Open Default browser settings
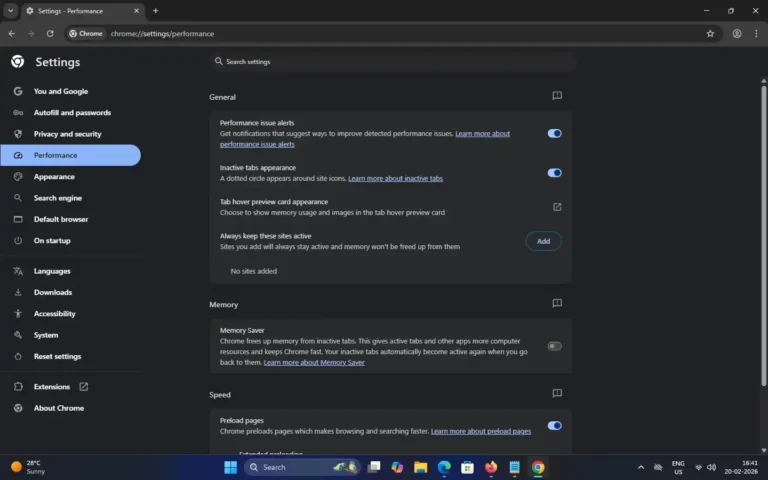Screen dimensions: 768x480 click(x=71, y=219)
